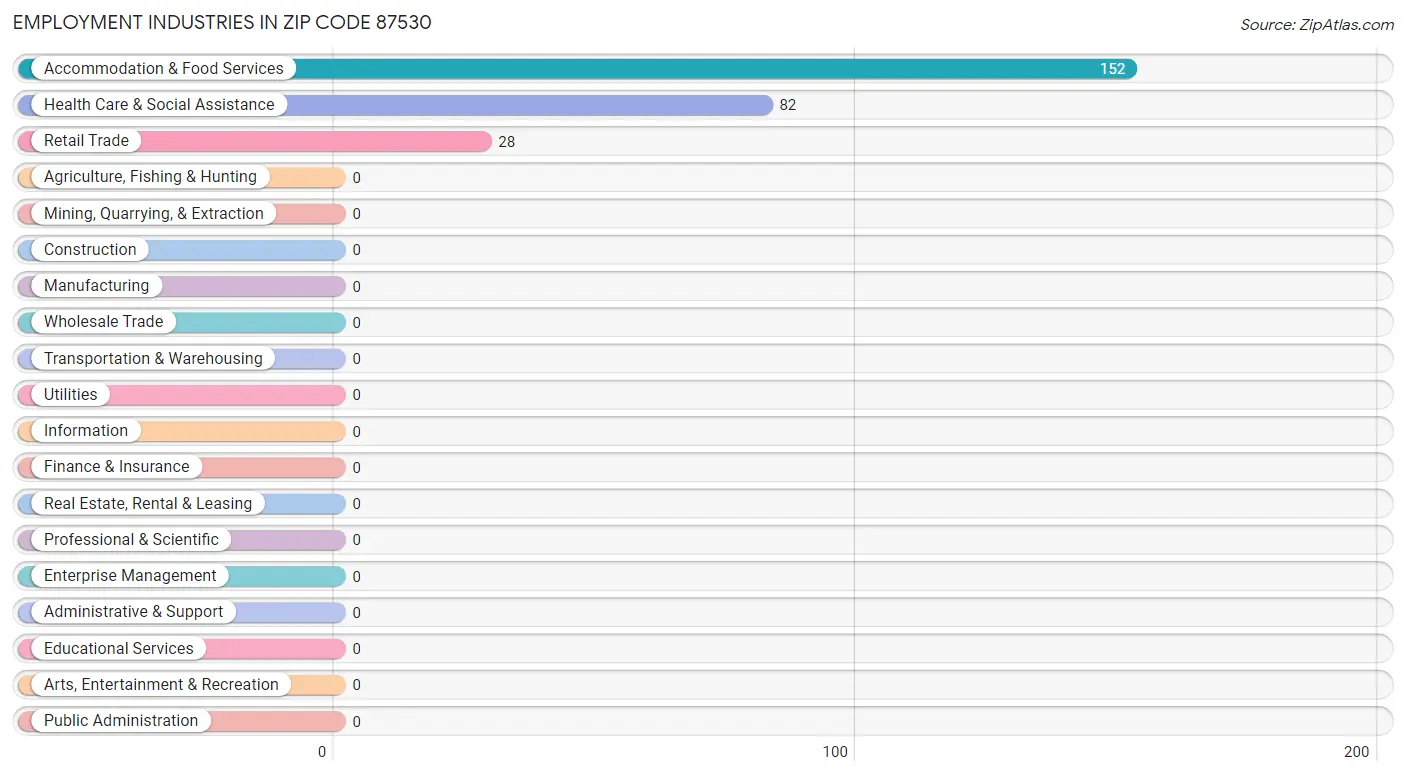Select the Health Care & Social Assistance label

pyautogui.click(x=159, y=104)
